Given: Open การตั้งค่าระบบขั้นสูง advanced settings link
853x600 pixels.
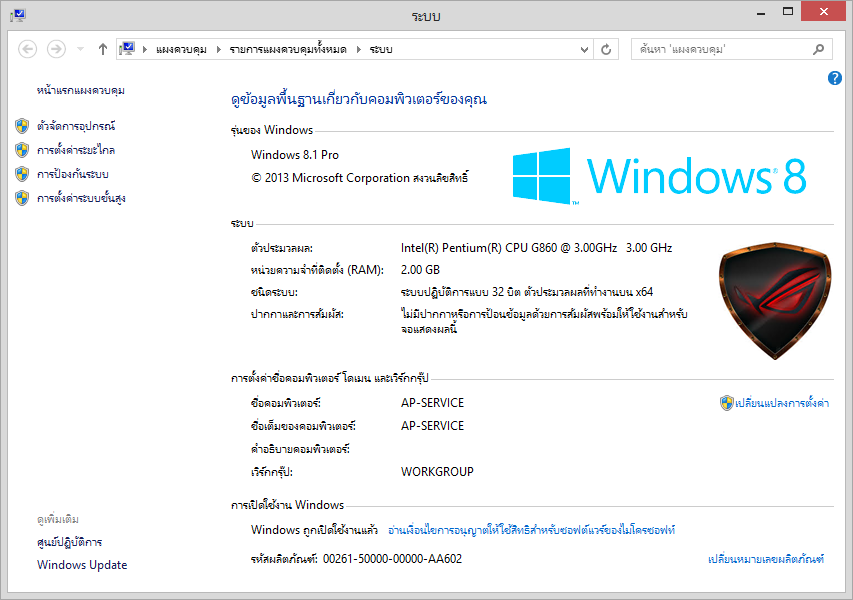Looking at the screenshot, I should pyautogui.click(x=81, y=198).
